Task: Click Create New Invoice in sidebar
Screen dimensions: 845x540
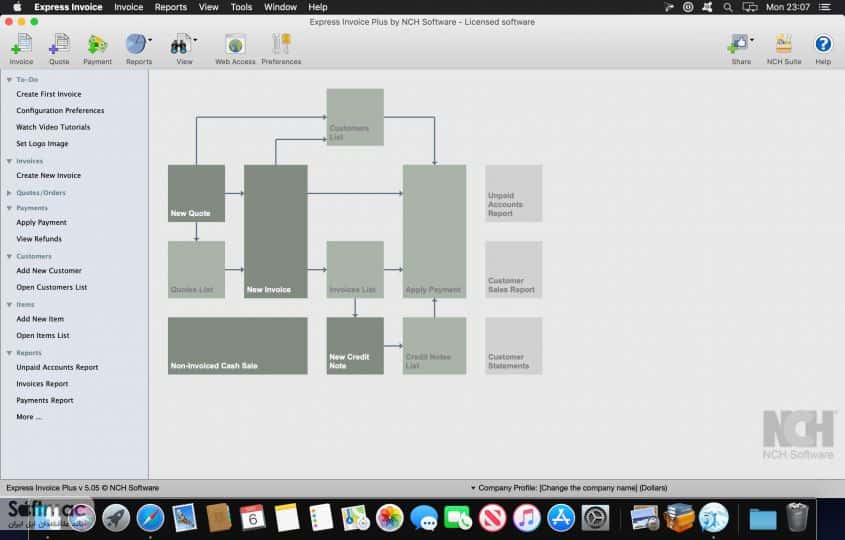Action: coord(49,176)
